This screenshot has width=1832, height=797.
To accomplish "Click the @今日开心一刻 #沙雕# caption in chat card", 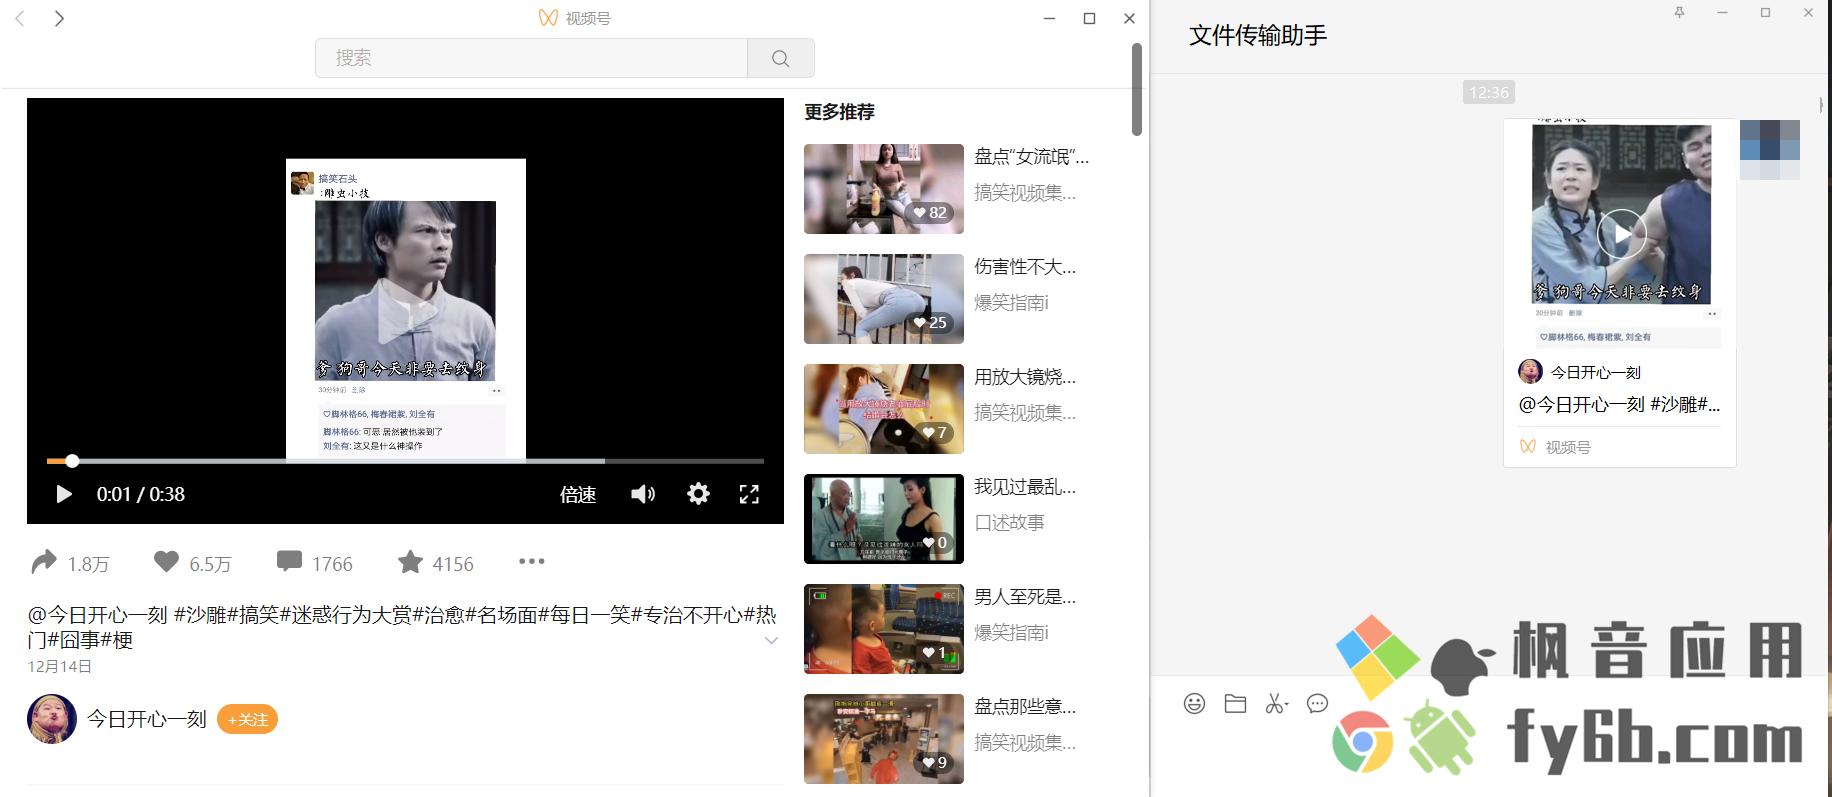I will 1619,404.
